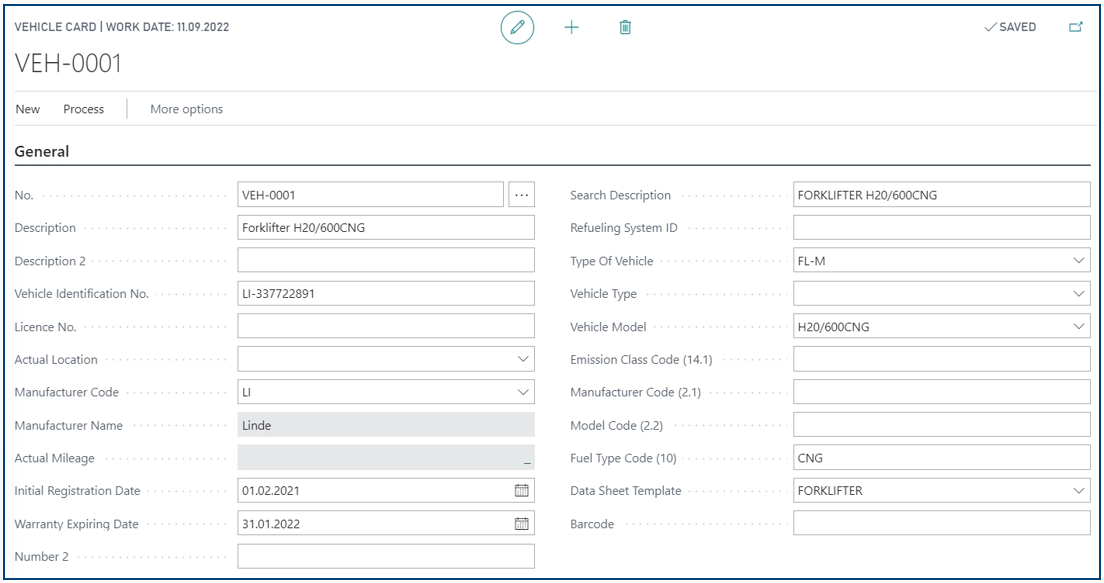The height and width of the screenshot is (583, 1104).
Task: Open the New menu
Action: 28,109
